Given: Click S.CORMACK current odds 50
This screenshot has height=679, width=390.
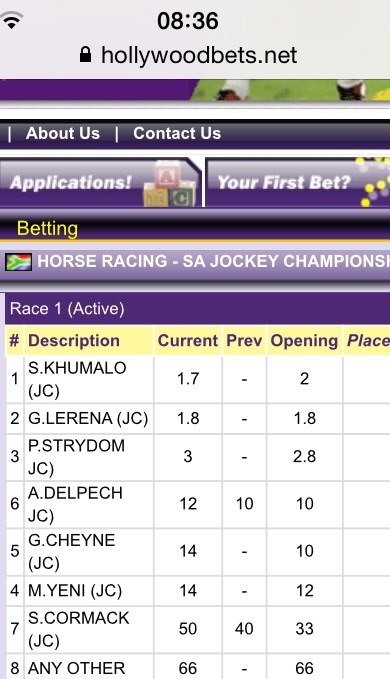Looking at the screenshot, I should click(188, 628).
